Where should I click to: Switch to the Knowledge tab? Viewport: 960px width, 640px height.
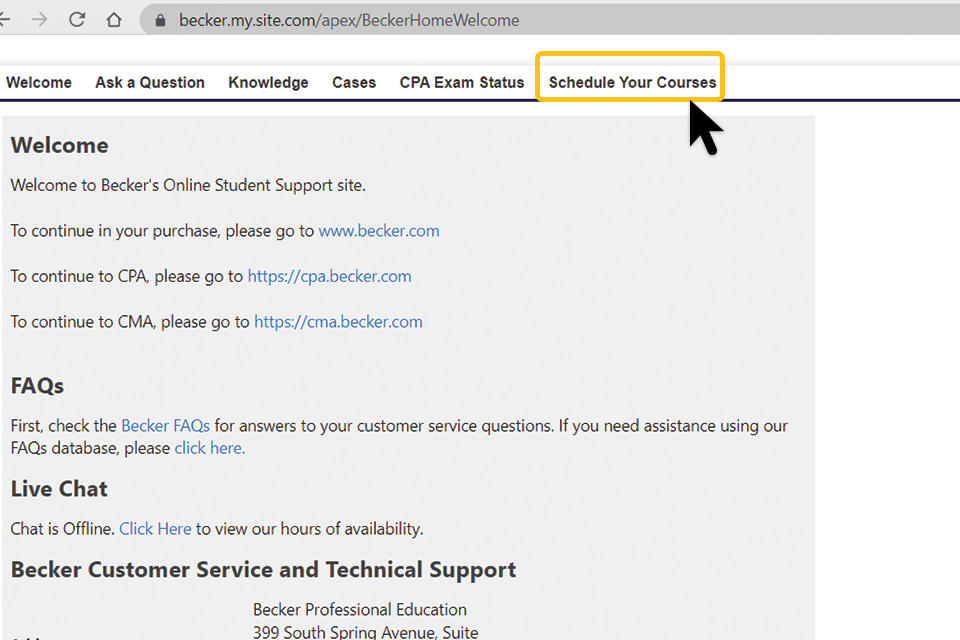[268, 83]
